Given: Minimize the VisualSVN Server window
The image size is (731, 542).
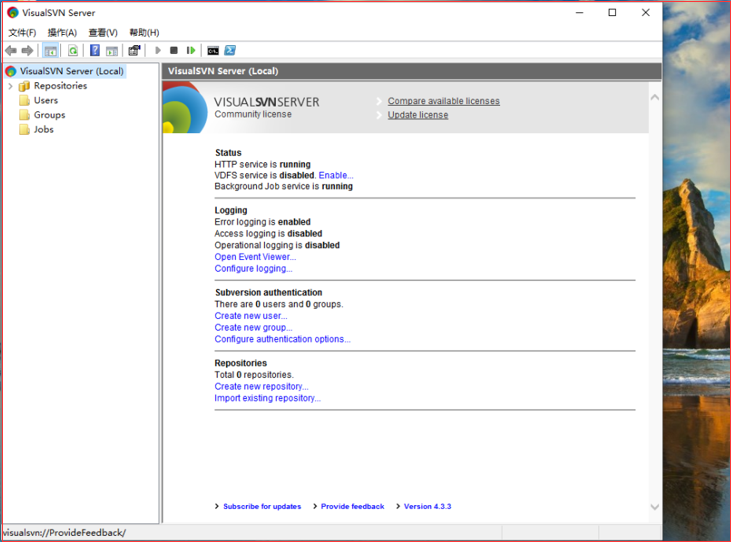Looking at the screenshot, I should tap(579, 13).
